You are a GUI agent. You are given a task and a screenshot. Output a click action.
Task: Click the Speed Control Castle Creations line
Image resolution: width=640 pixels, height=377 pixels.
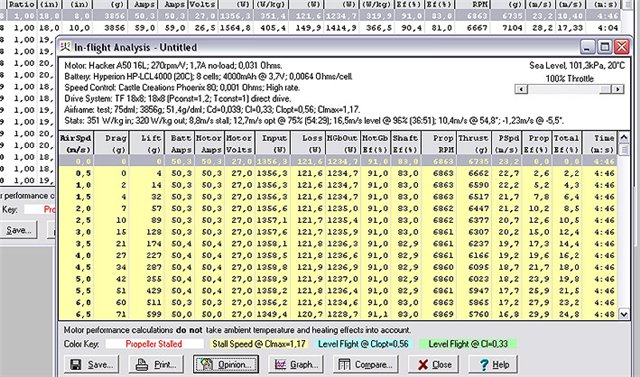182,88
